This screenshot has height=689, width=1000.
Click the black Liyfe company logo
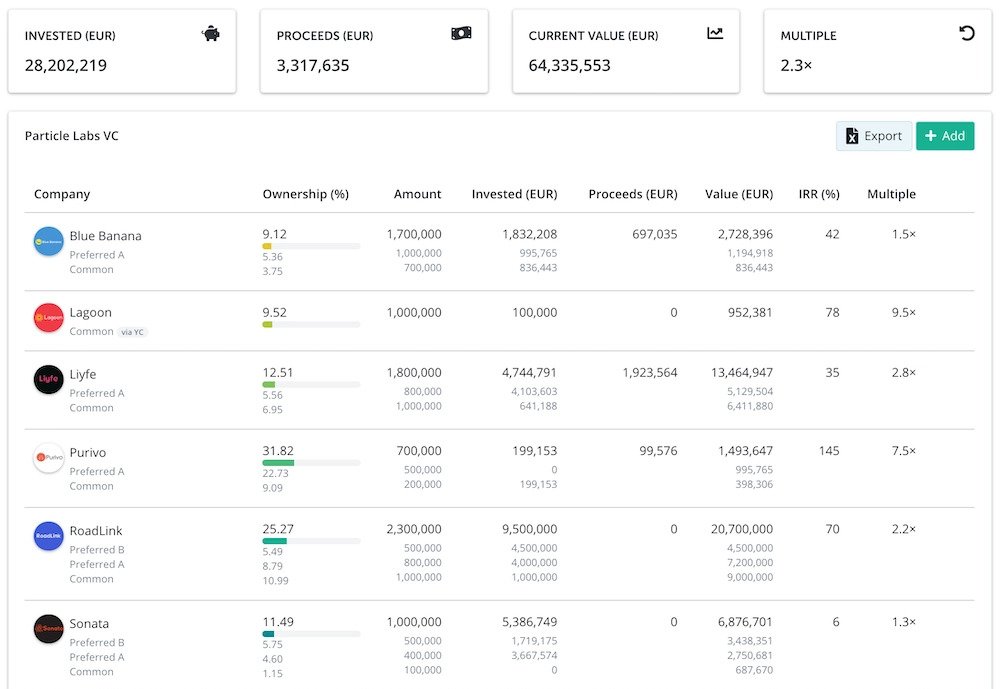[49, 380]
